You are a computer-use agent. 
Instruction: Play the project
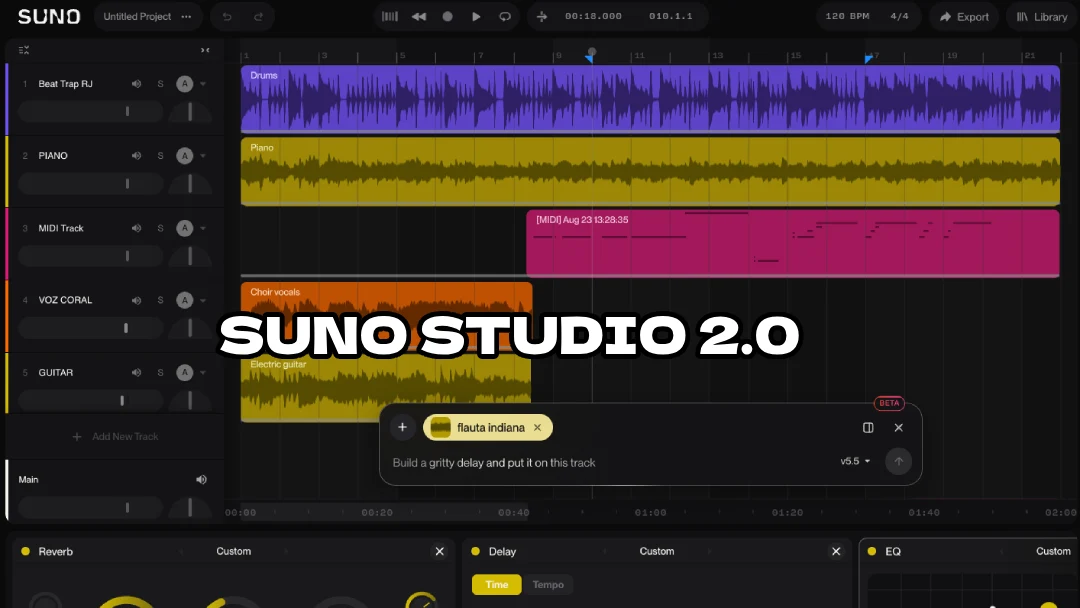click(x=476, y=17)
